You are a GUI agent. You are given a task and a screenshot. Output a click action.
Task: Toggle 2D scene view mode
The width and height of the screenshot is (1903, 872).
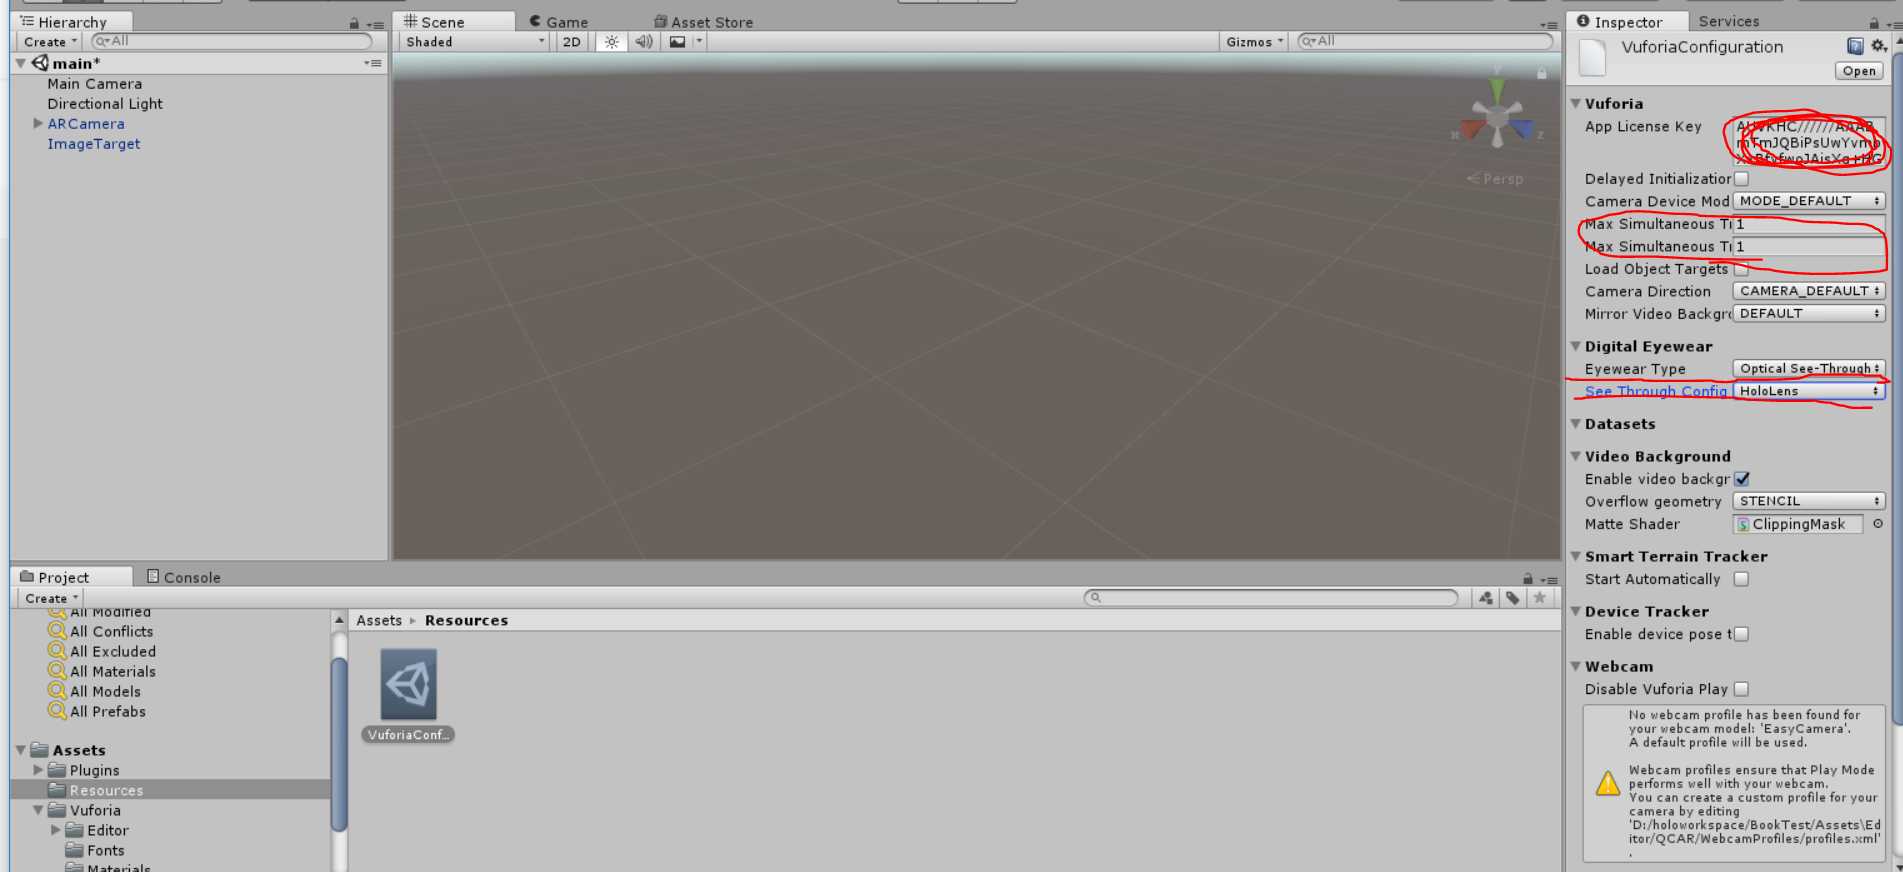coord(571,42)
